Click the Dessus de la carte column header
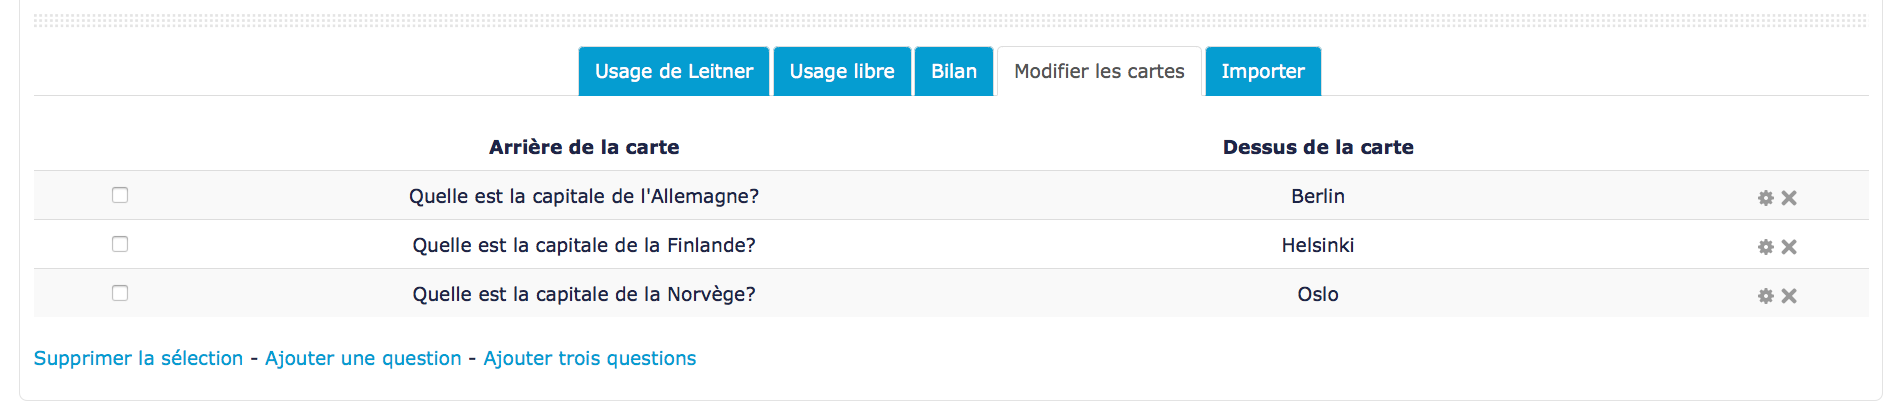 (1318, 147)
